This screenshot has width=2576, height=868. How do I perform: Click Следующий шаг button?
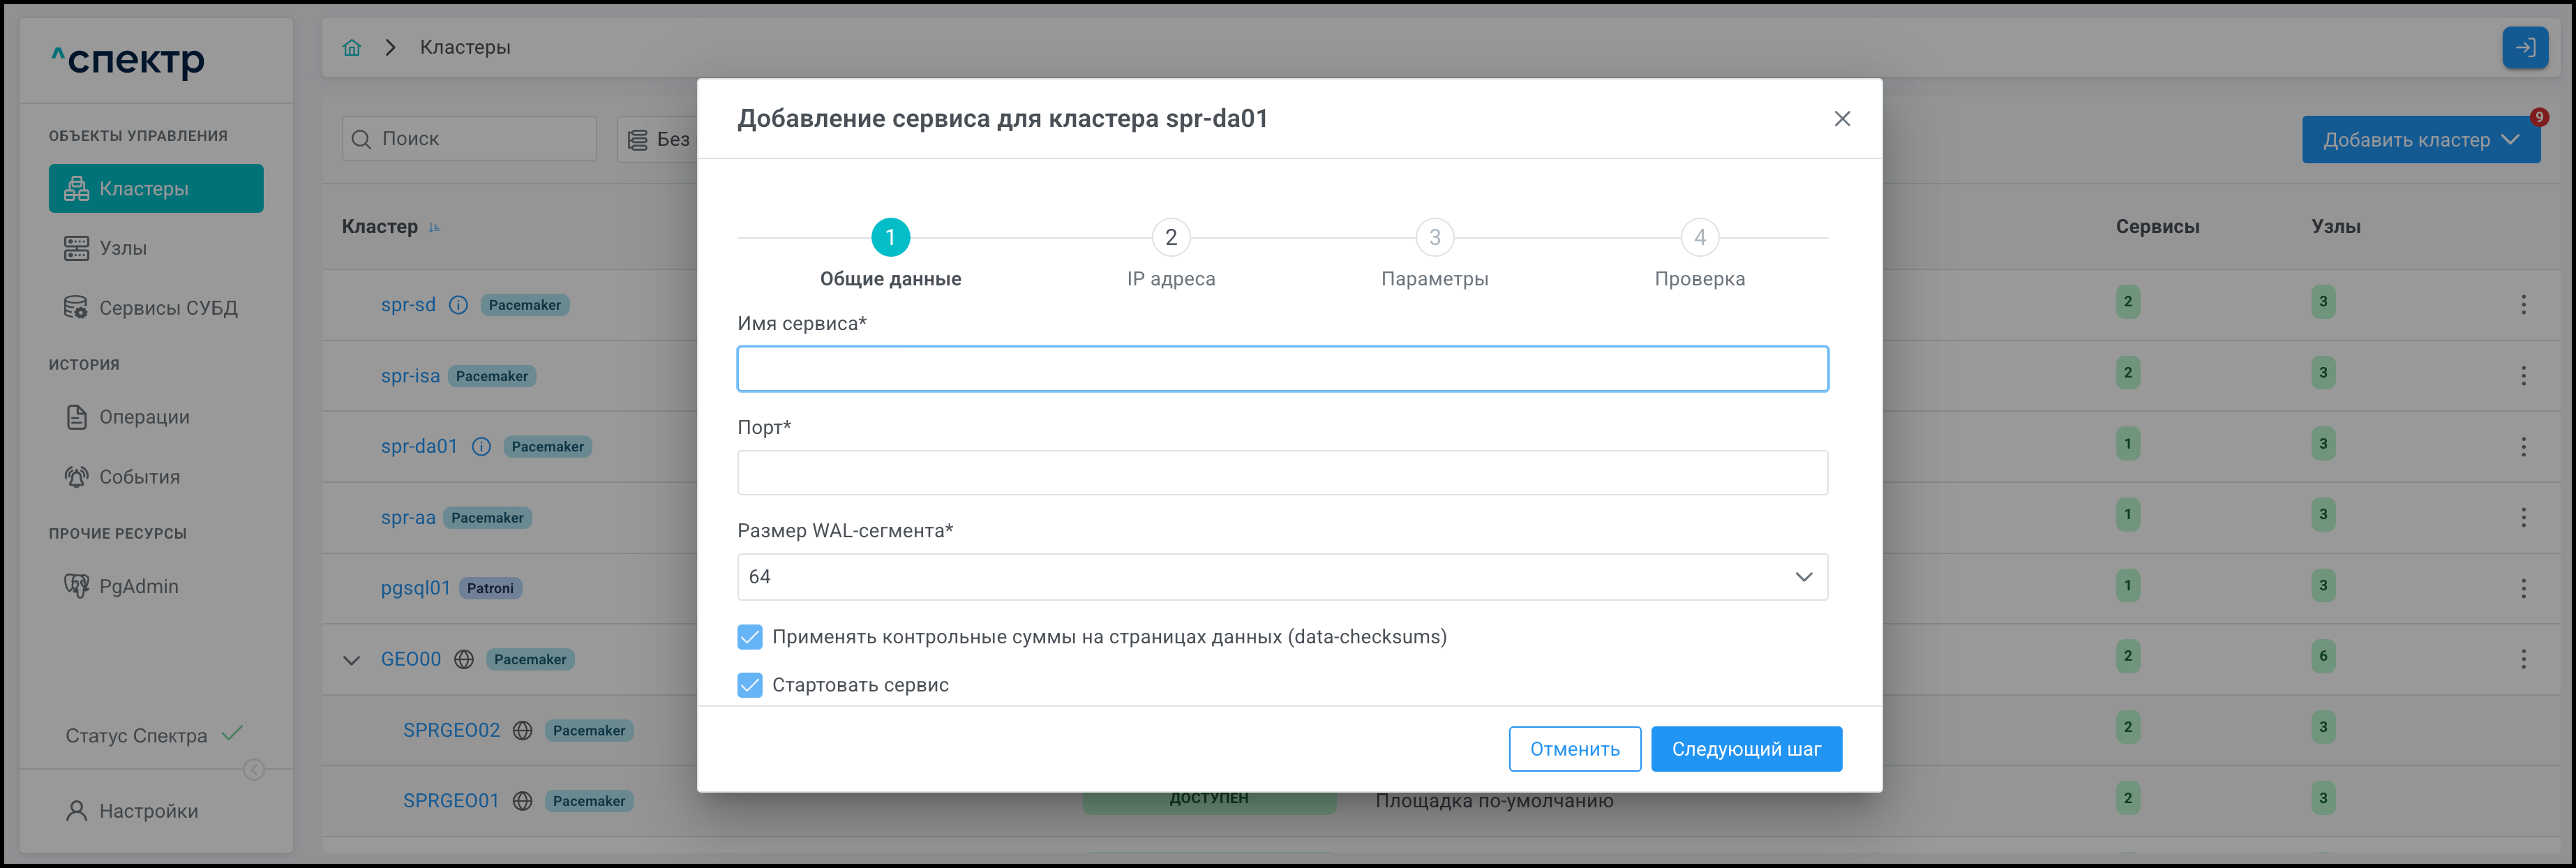point(1745,749)
